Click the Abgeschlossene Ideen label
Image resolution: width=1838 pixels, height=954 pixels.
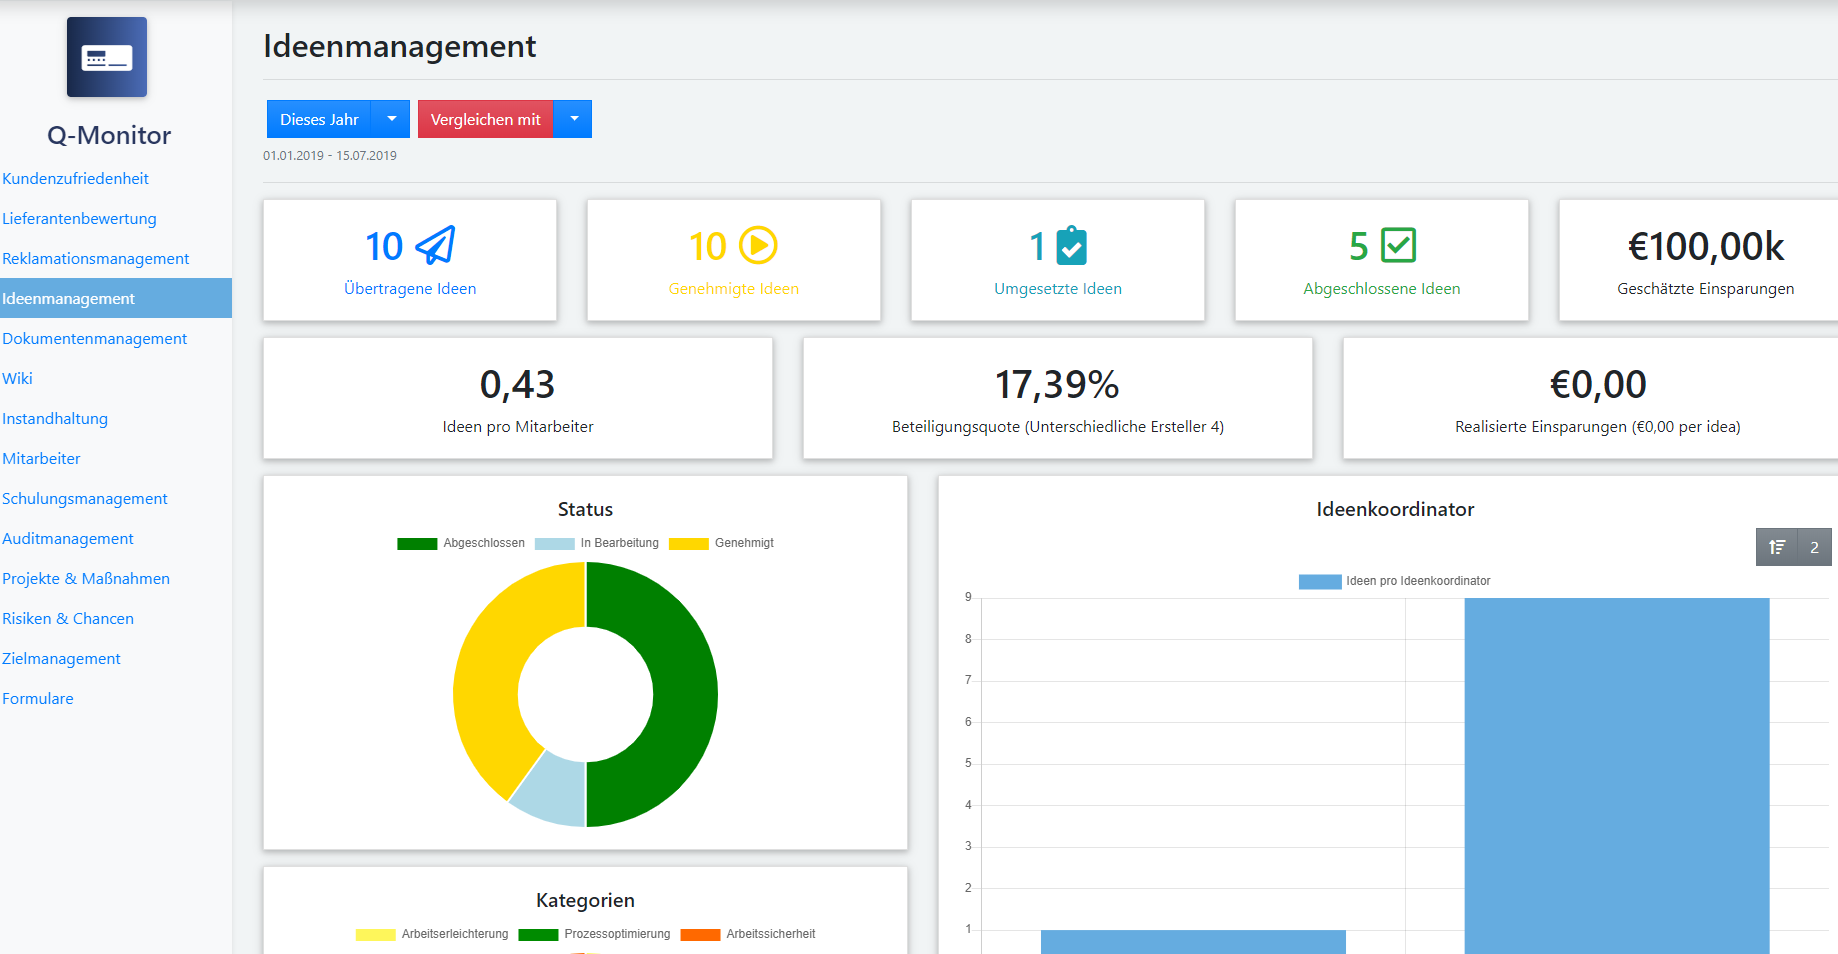1382,288
